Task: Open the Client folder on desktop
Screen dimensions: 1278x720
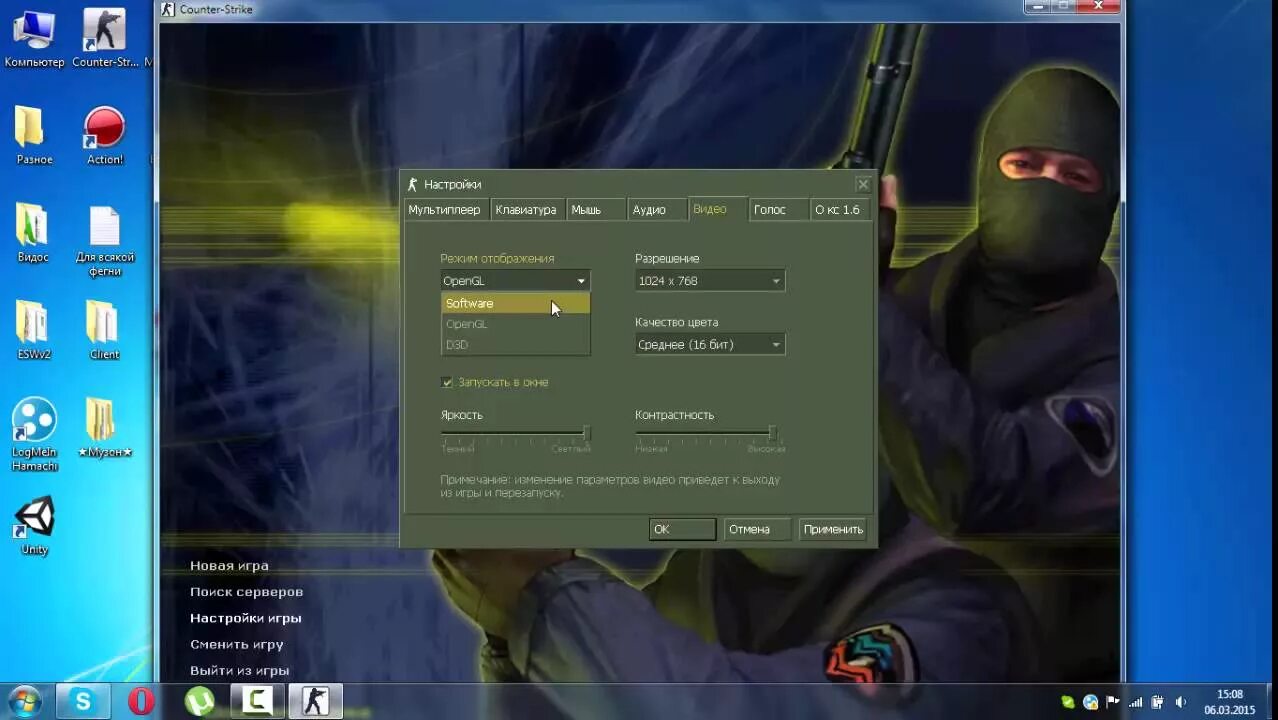Action: (x=104, y=330)
